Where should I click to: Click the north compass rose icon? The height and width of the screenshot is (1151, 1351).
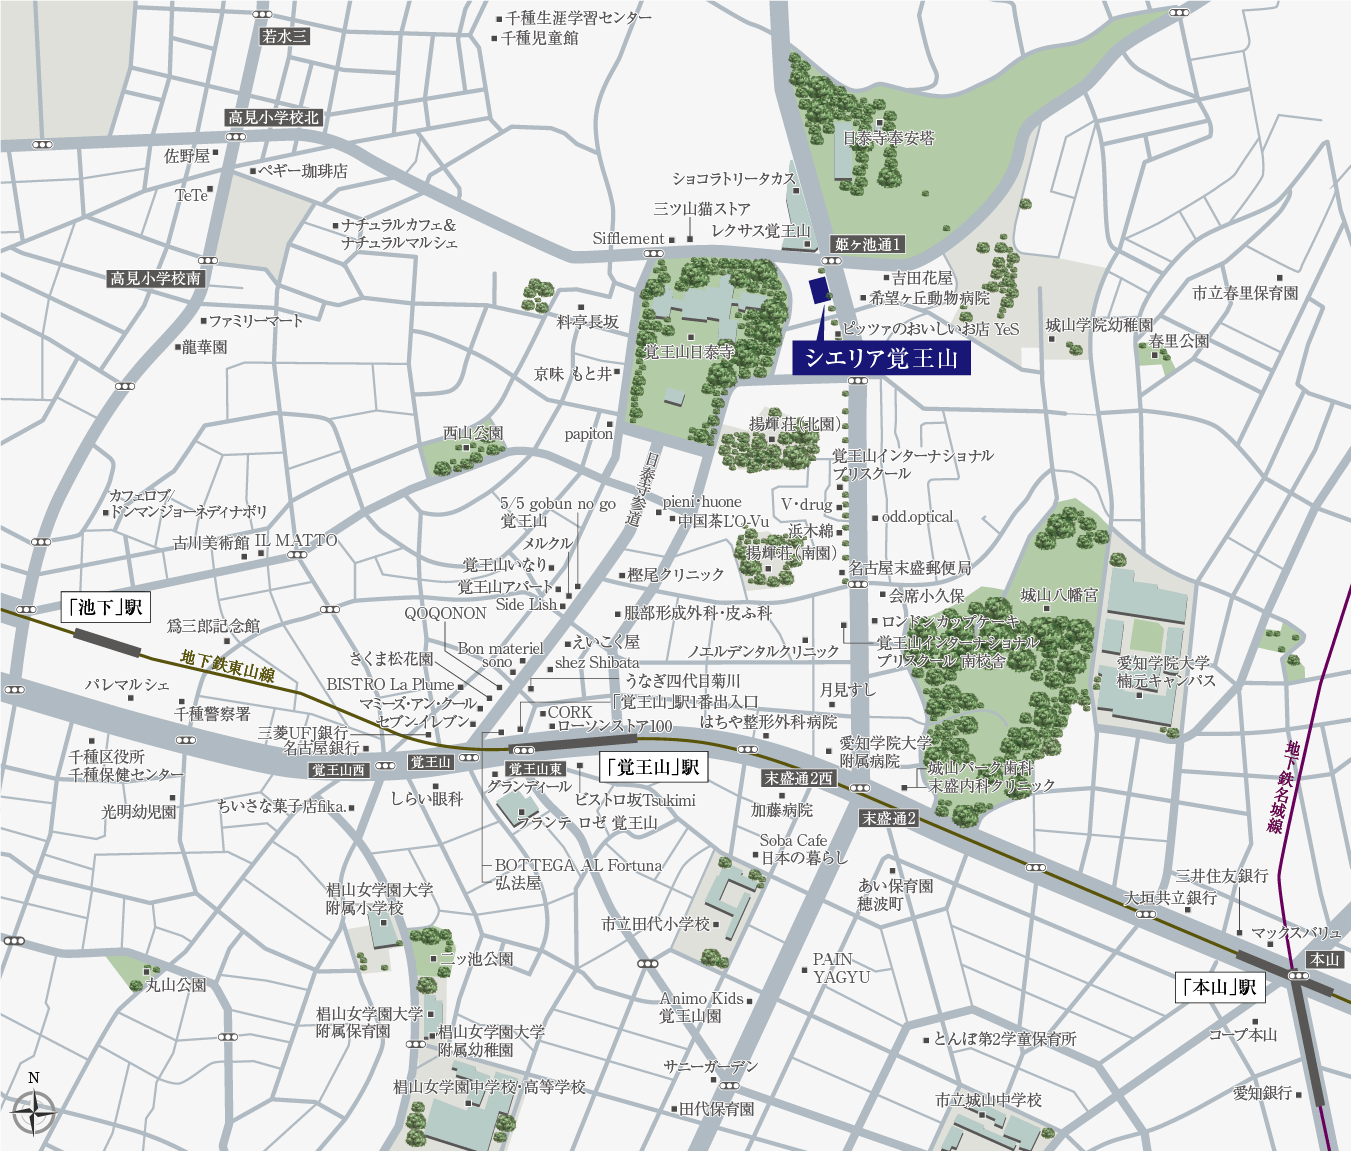pos(34,1112)
